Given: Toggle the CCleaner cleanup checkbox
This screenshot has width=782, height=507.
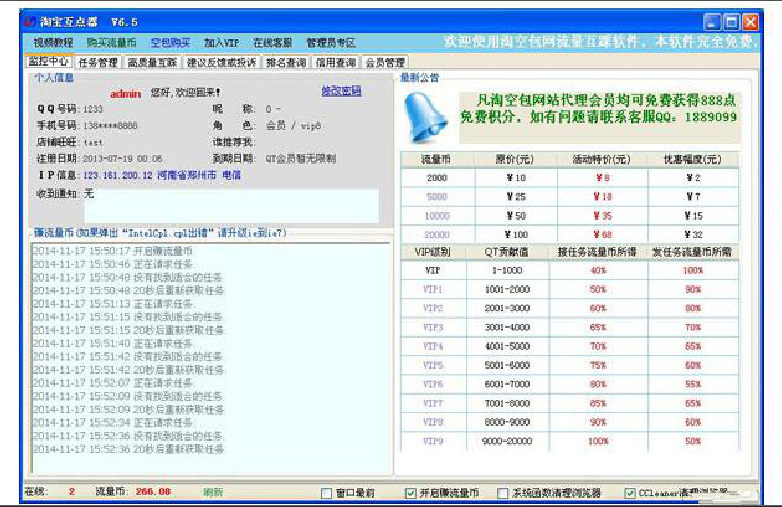Looking at the screenshot, I should point(630,493).
